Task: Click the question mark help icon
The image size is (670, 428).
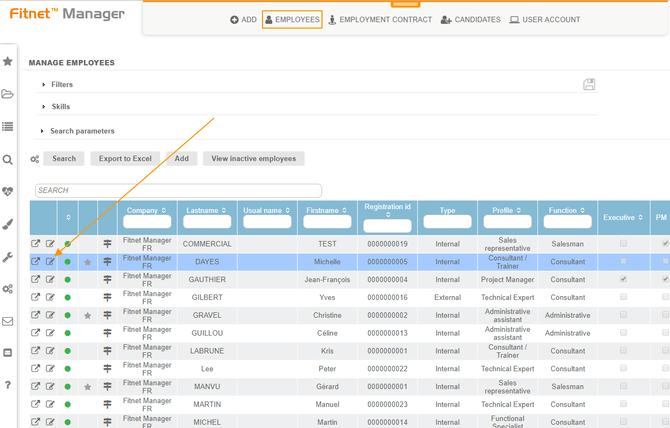Action: 8,385
